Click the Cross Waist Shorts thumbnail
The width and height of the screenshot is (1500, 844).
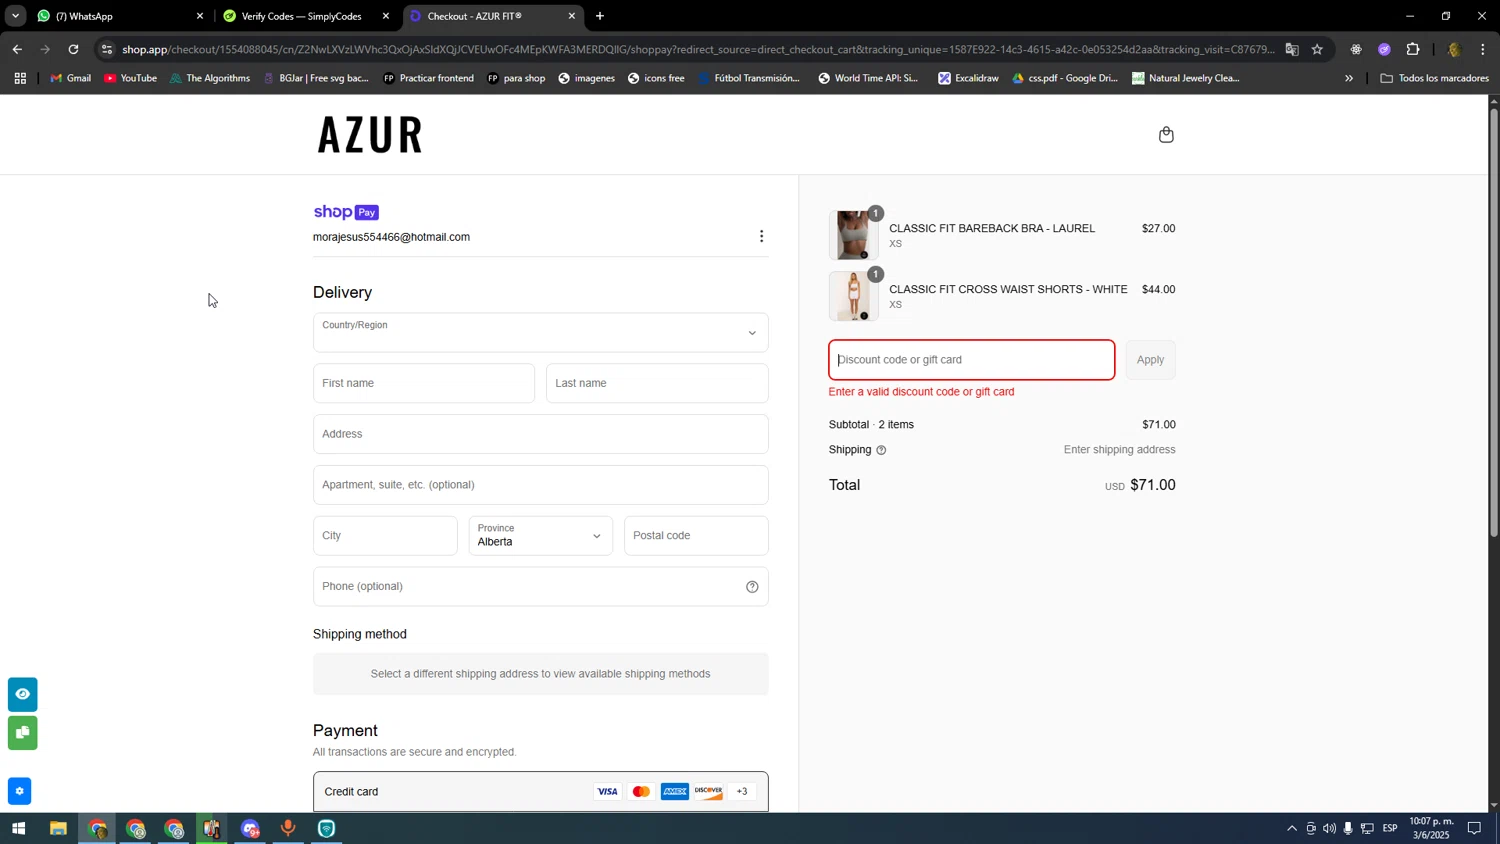tap(853, 296)
